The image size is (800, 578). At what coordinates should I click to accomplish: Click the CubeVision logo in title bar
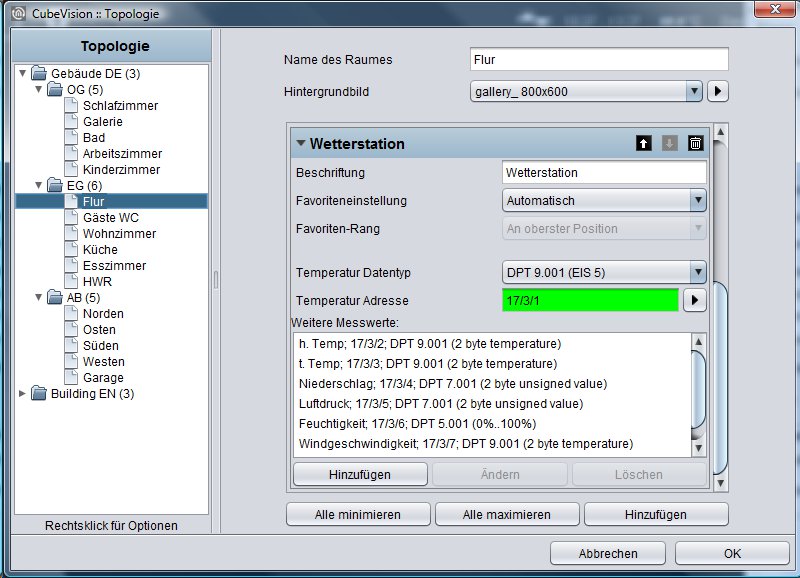pos(19,13)
